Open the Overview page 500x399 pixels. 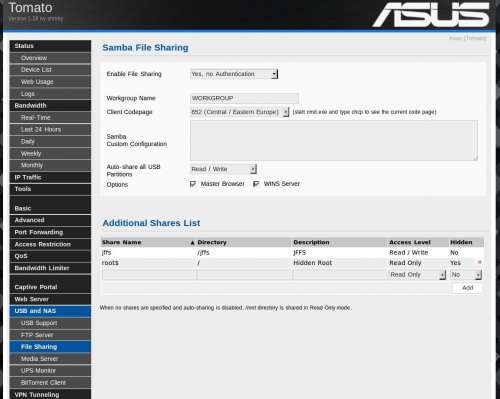click(x=50, y=58)
